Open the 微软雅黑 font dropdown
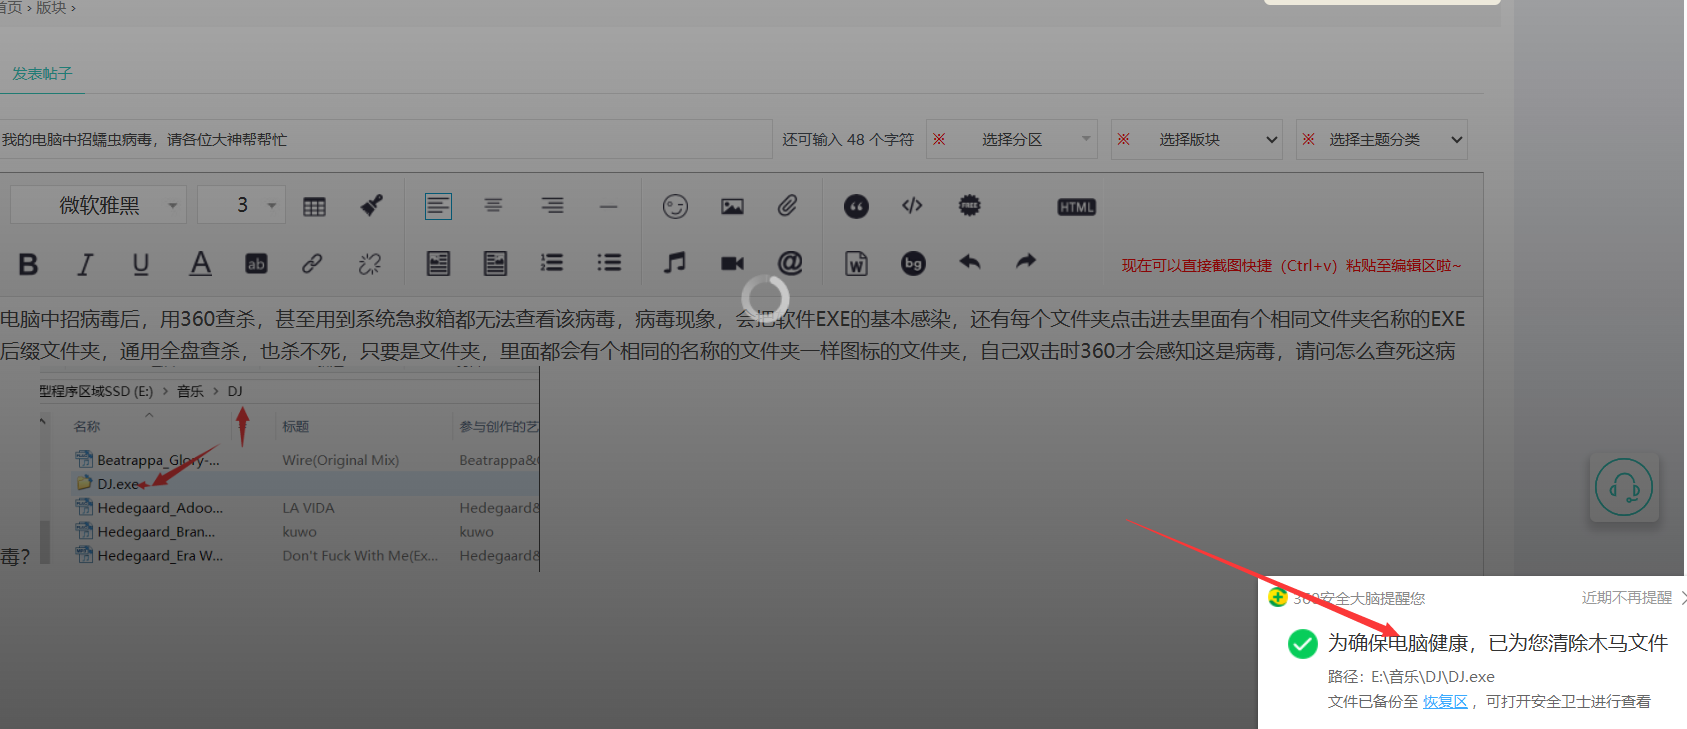 pyautogui.click(x=99, y=206)
